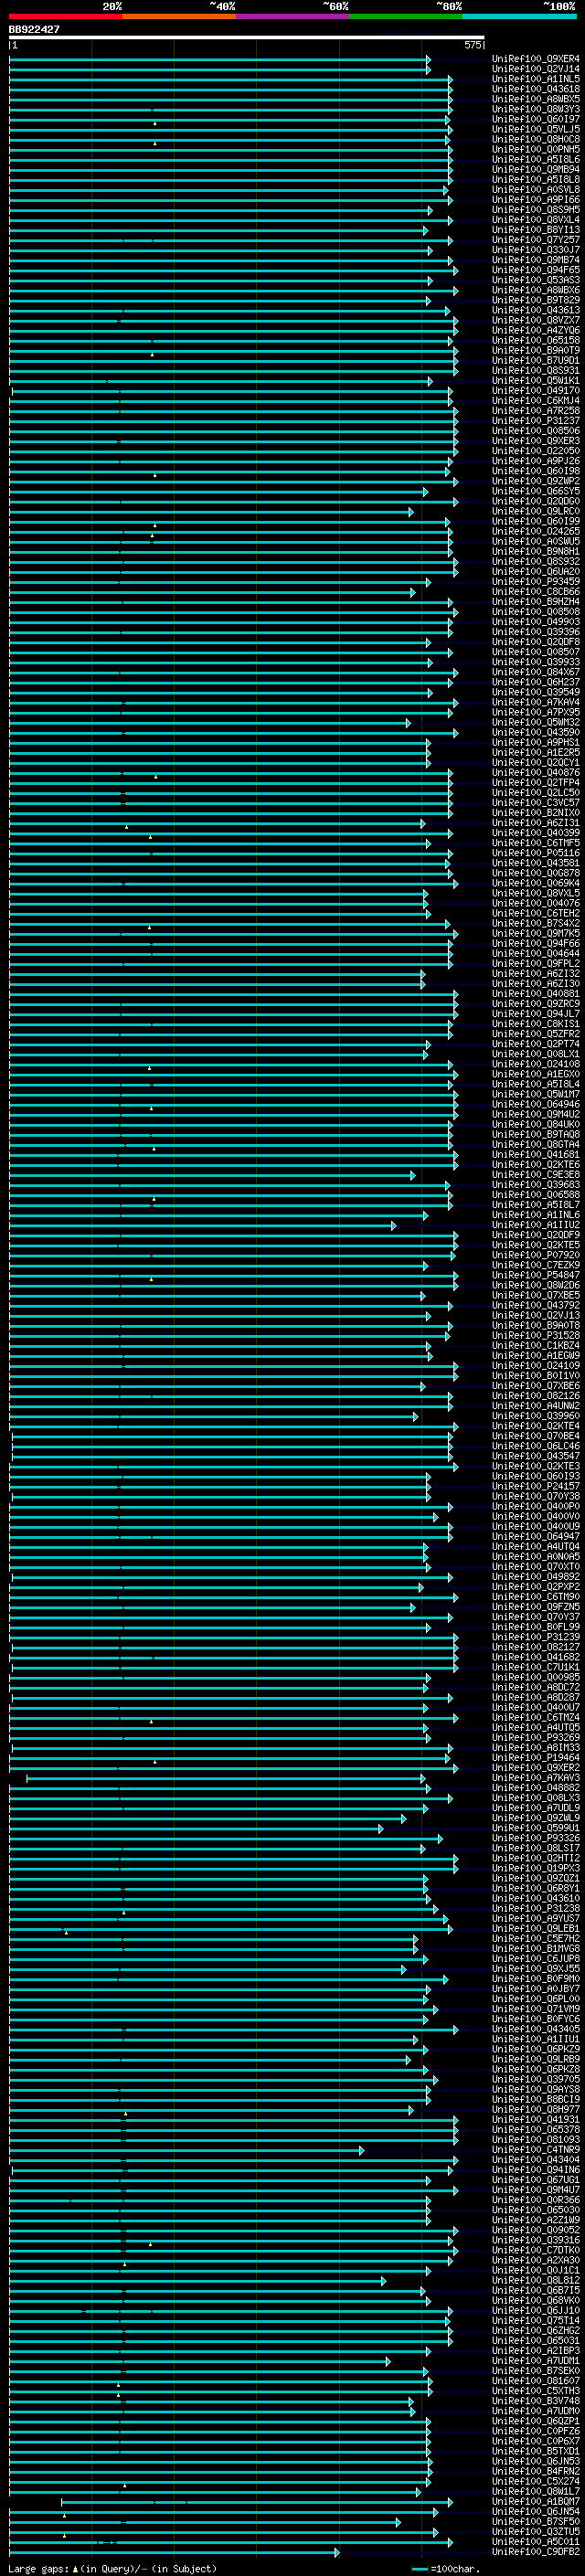Click the query name BB922427
The width and height of the screenshot is (585, 2576).
34,29
